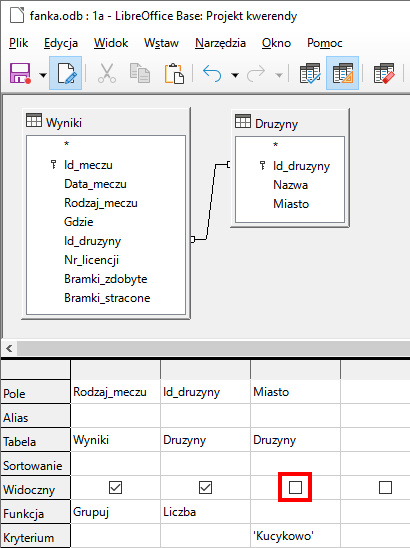Click the Save query icon
The width and height of the screenshot is (410, 548).
coord(20,73)
